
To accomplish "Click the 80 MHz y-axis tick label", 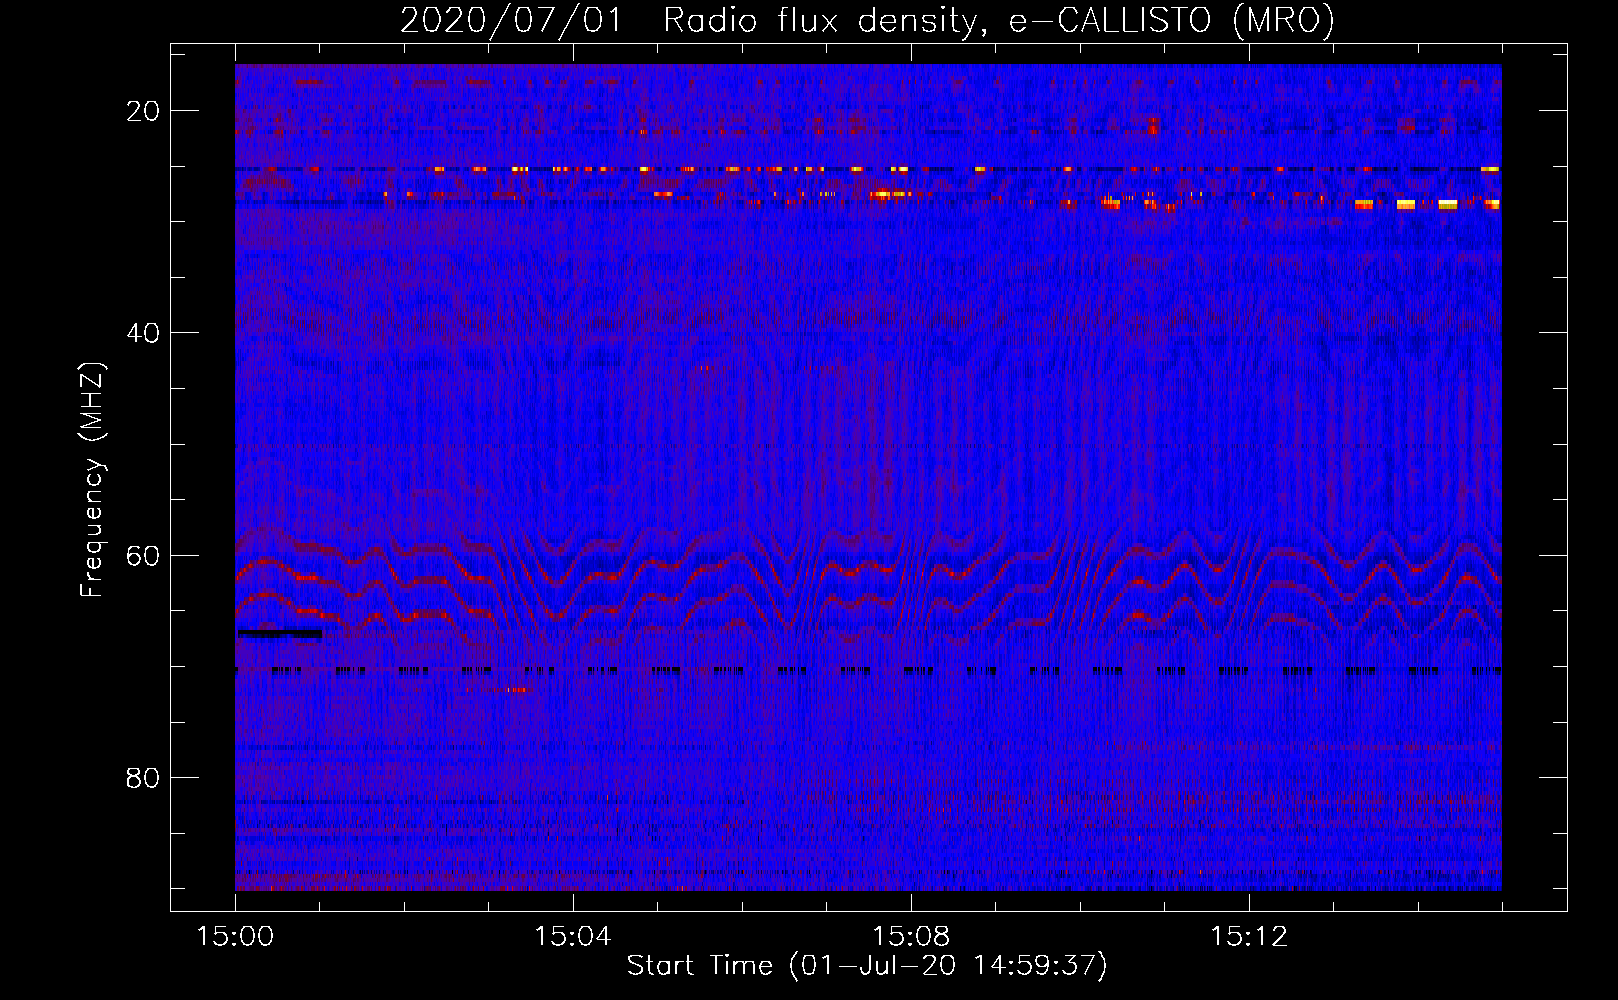I will [x=143, y=778].
